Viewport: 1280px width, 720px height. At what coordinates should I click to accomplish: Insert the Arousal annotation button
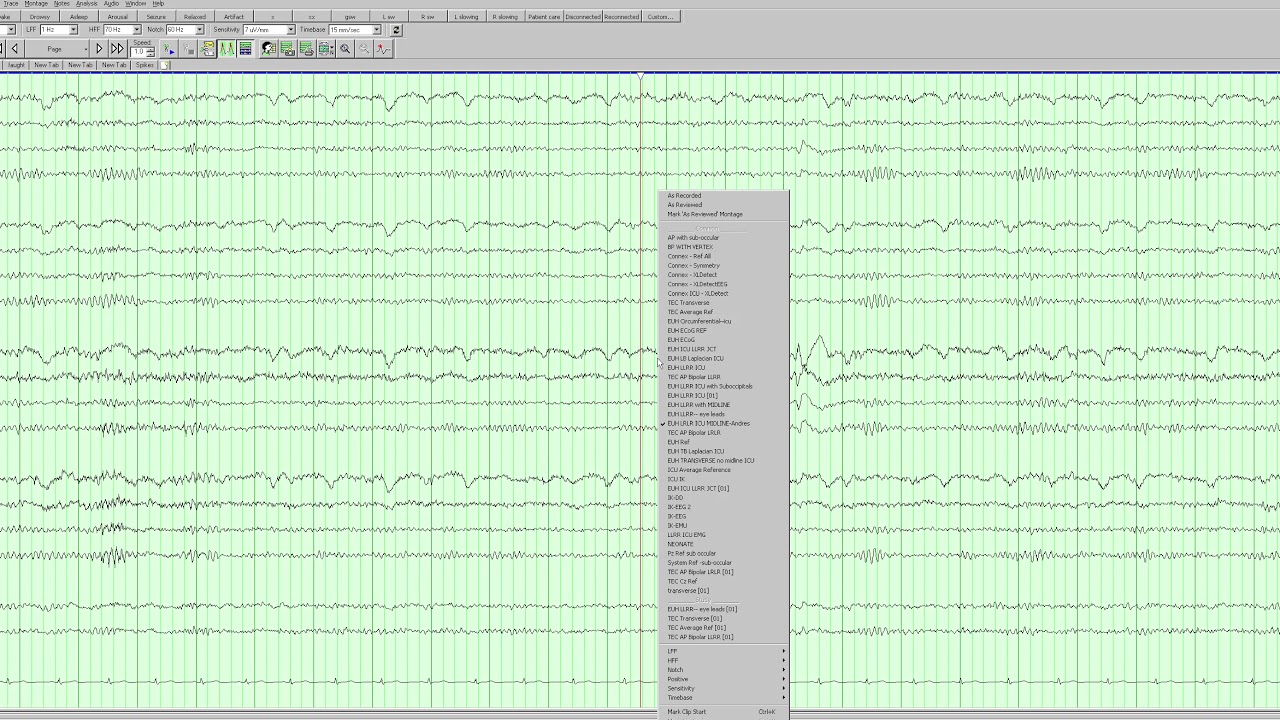[x=118, y=17]
